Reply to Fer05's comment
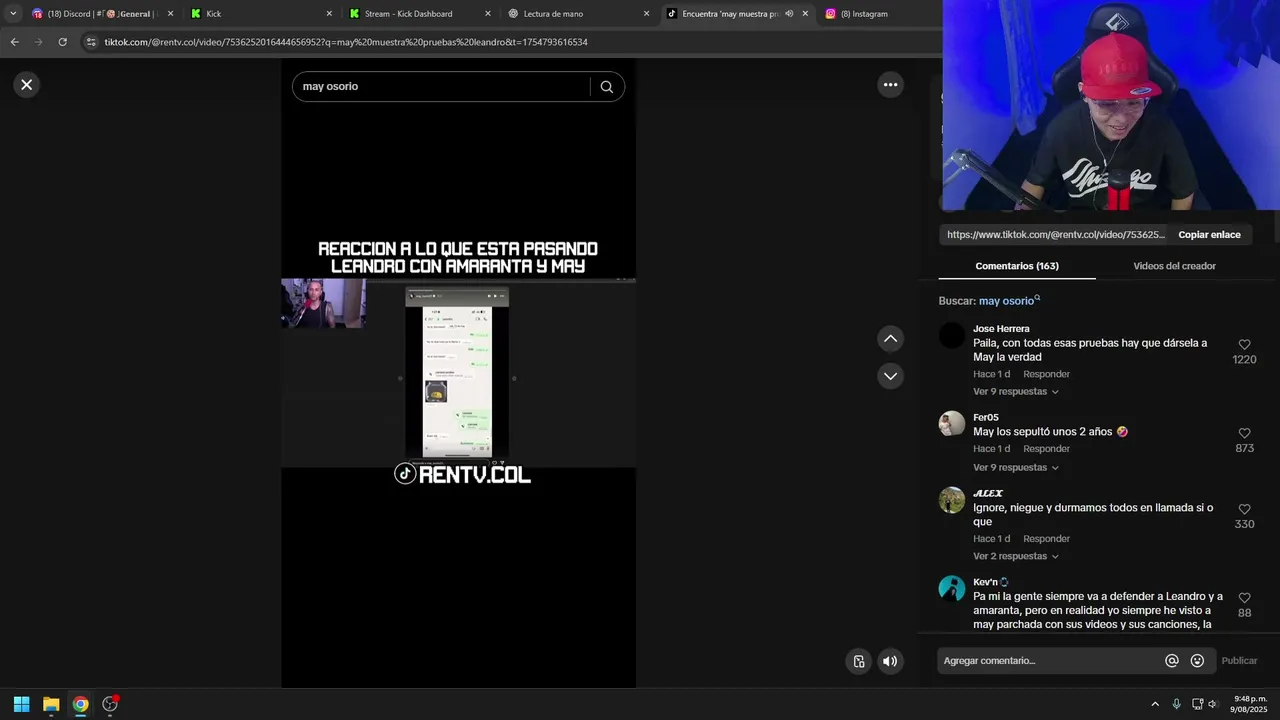Screen dimensions: 1280x720 pyautogui.click(x=1046, y=449)
